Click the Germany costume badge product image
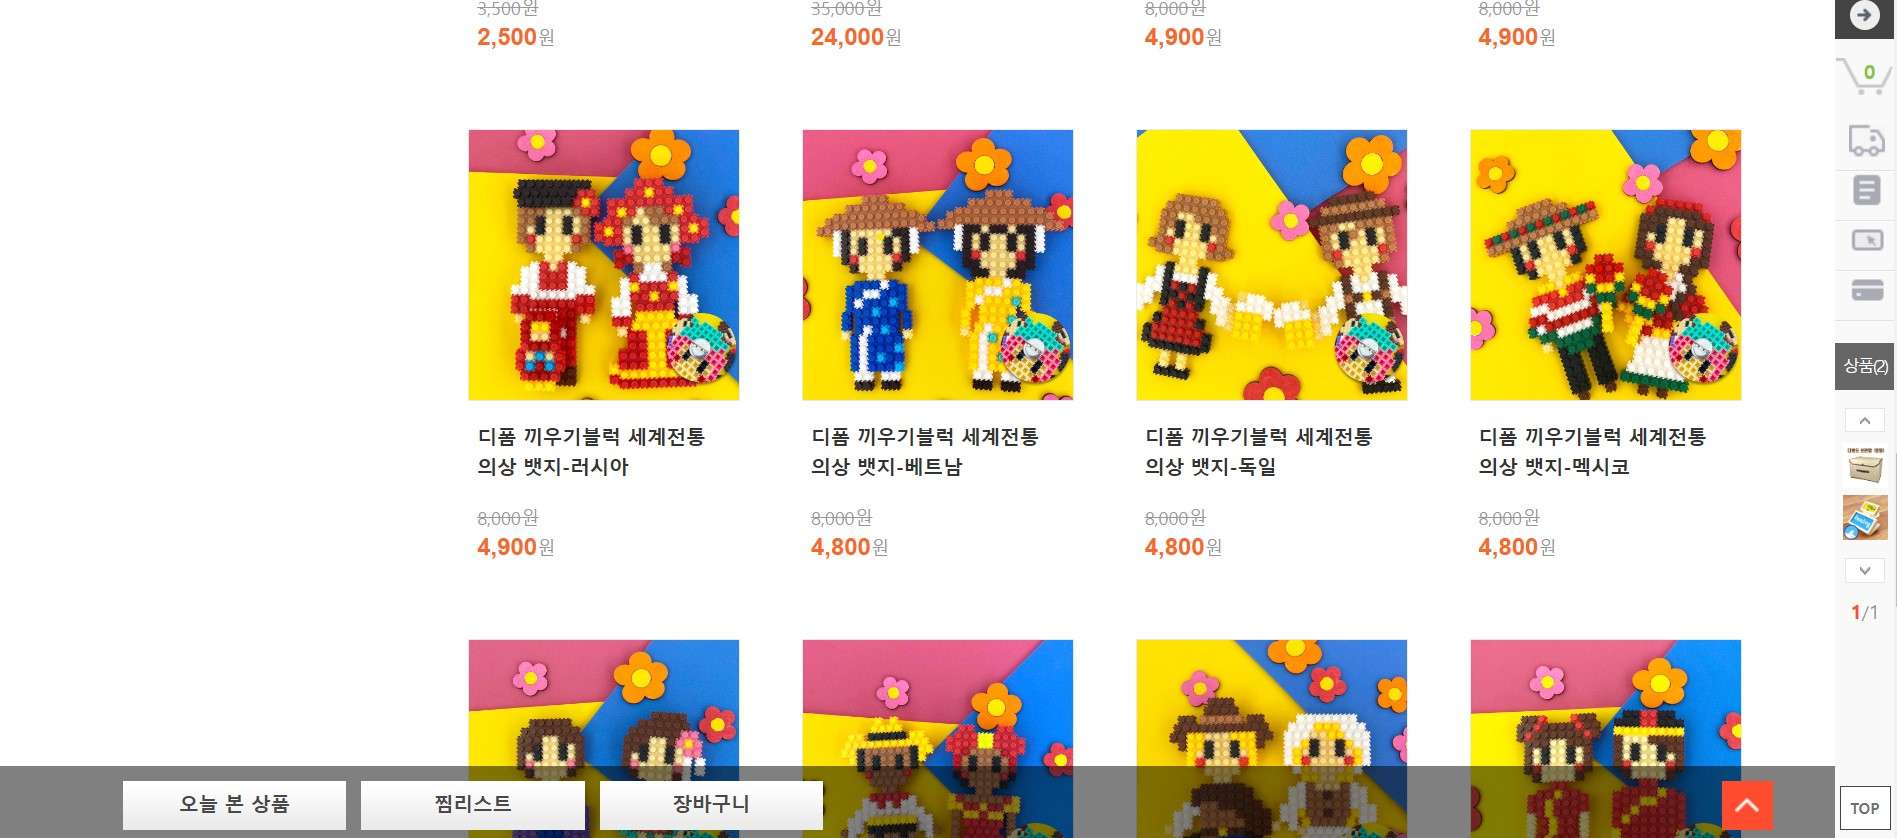The height and width of the screenshot is (838, 1897). click(x=1271, y=265)
